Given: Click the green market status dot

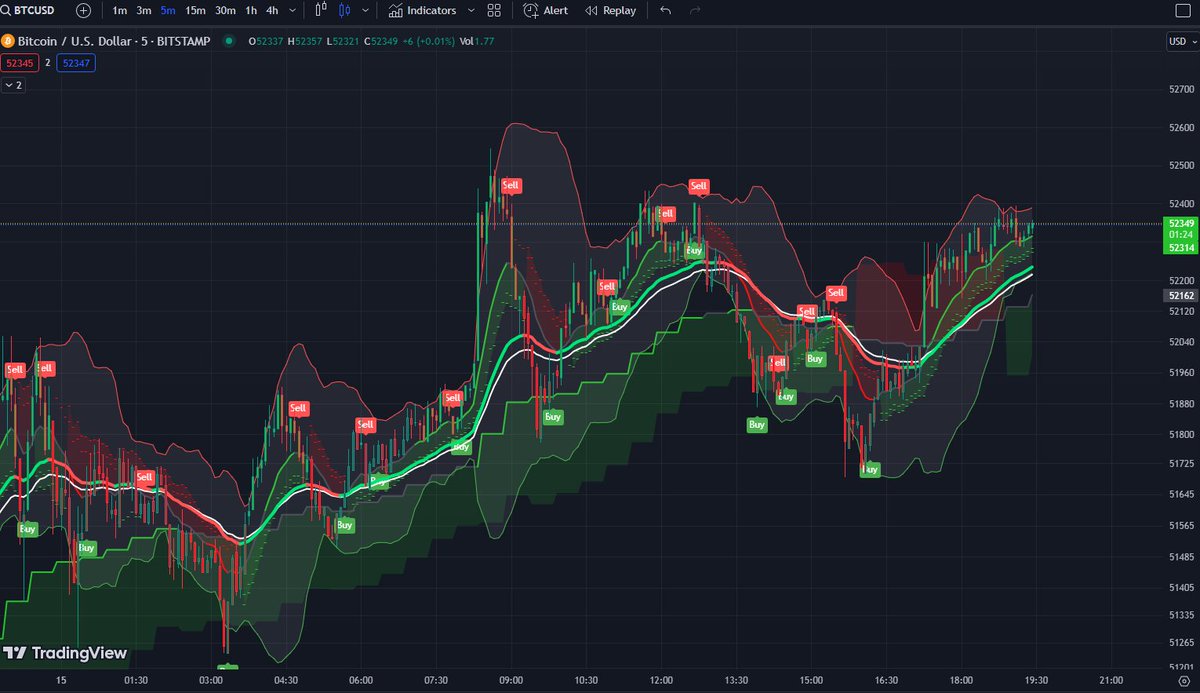Looking at the screenshot, I should 229,41.
